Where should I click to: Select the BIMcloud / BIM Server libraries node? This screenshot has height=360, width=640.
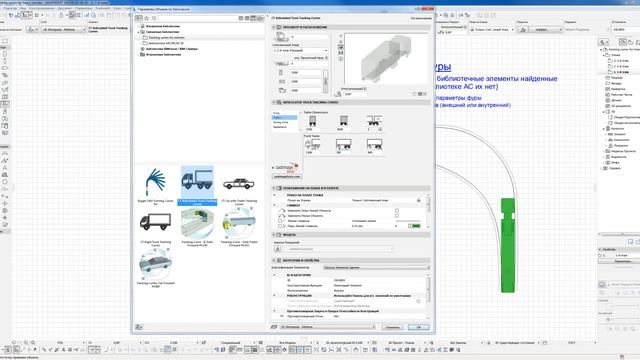169,49
